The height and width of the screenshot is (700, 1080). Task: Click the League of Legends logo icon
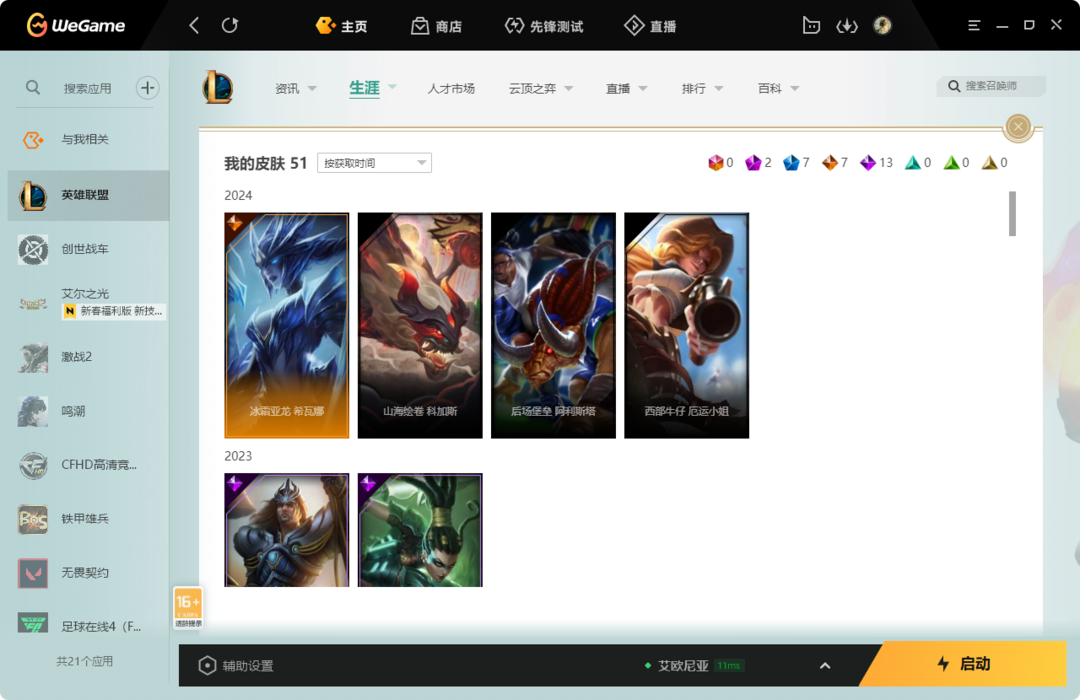pos(218,88)
